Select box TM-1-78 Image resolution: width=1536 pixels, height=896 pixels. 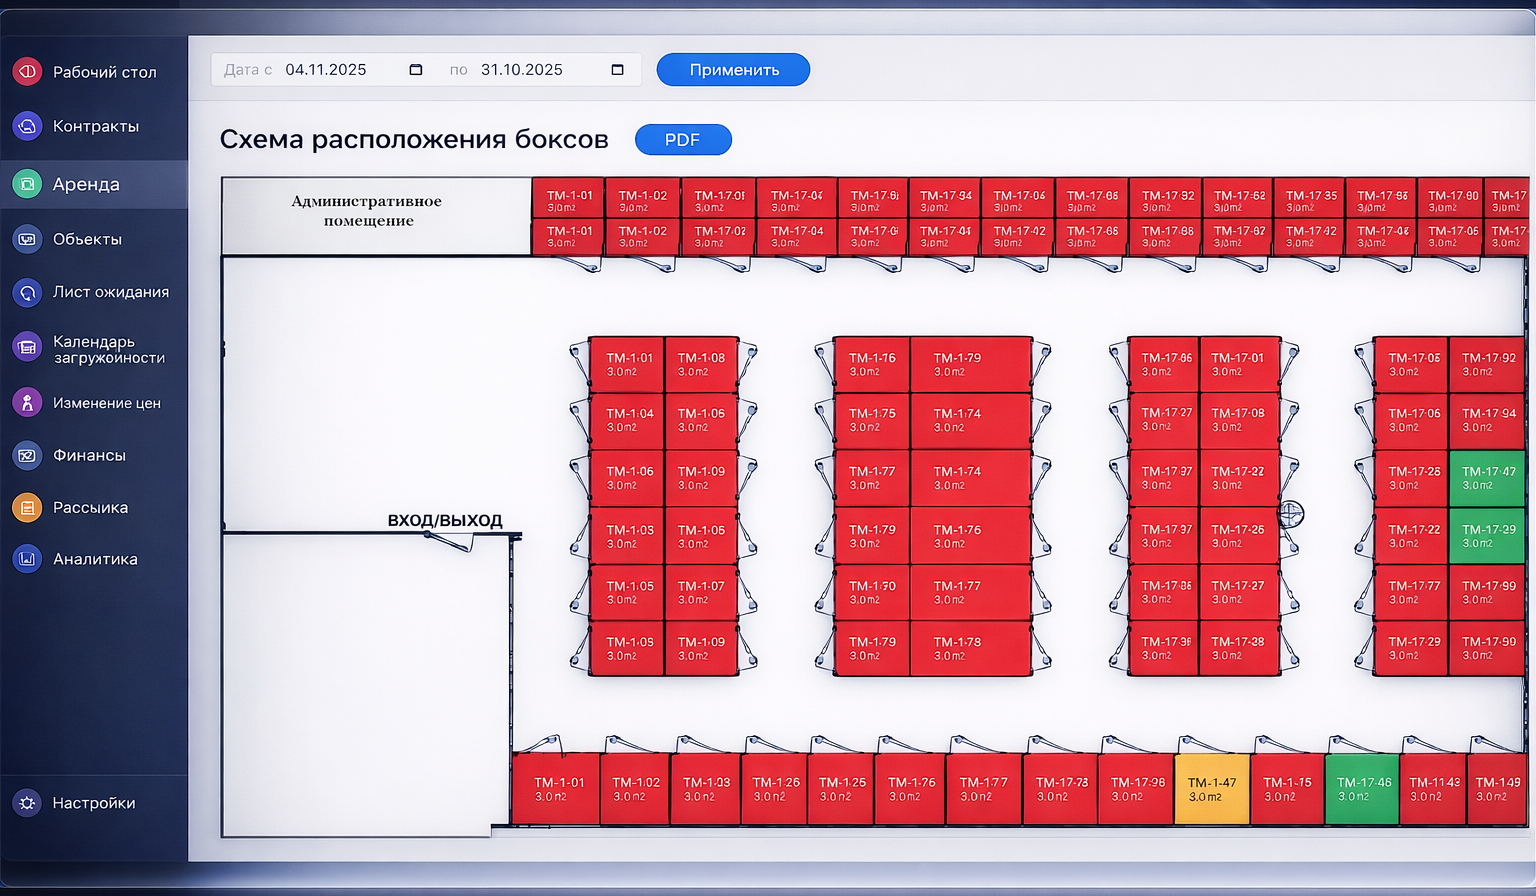(971, 648)
